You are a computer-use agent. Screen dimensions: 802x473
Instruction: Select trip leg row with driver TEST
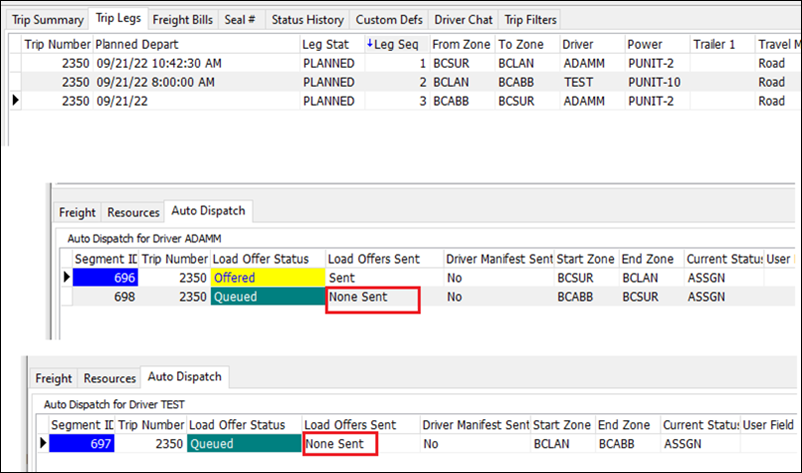578,82
